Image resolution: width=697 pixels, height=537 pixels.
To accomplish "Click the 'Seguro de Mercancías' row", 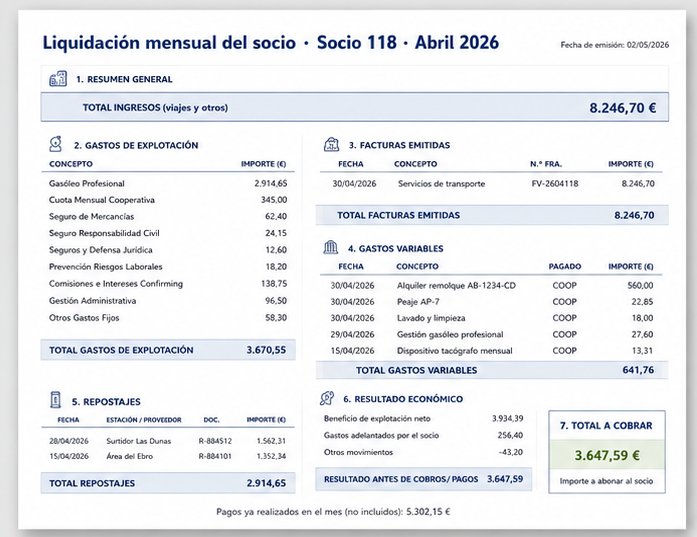I will (x=168, y=216).
